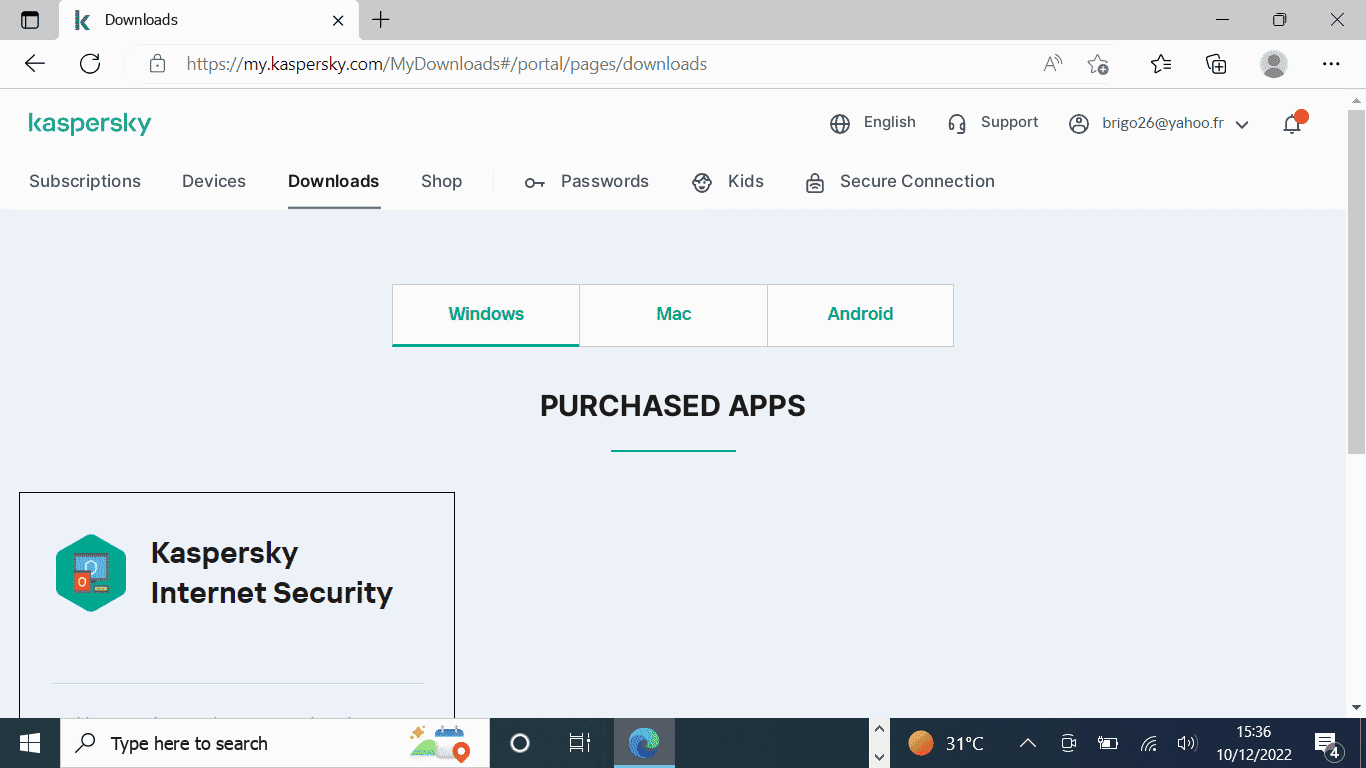This screenshot has height=768, width=1366.
Task: Click the Support headset icon
Action: [x=957, y=124]
